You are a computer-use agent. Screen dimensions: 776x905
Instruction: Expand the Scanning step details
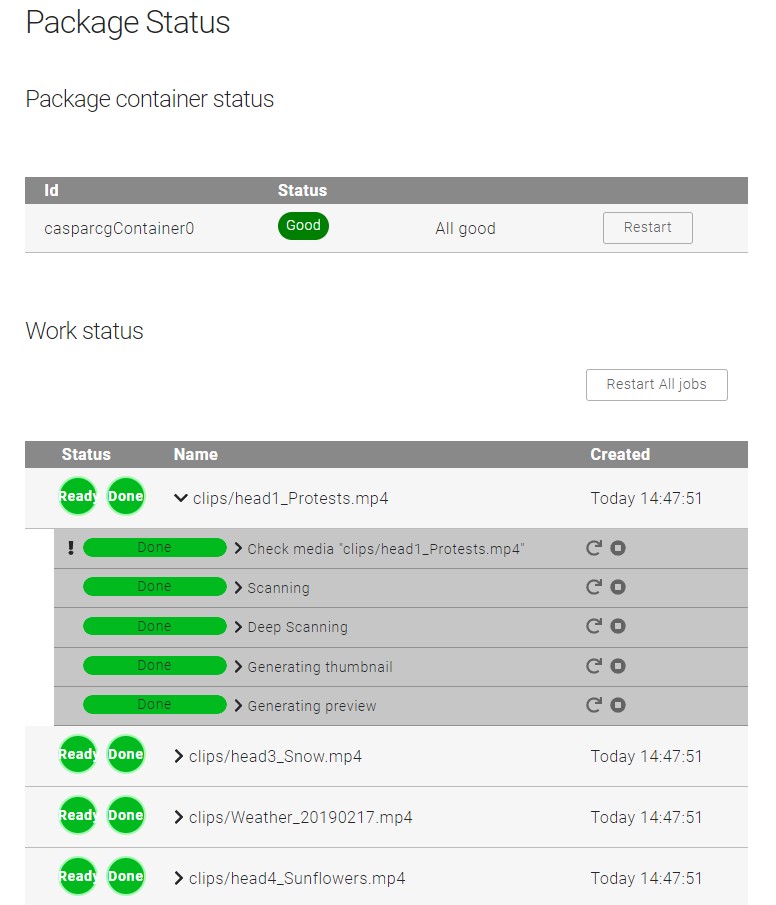pyautogui.click(x=238, y=588)
